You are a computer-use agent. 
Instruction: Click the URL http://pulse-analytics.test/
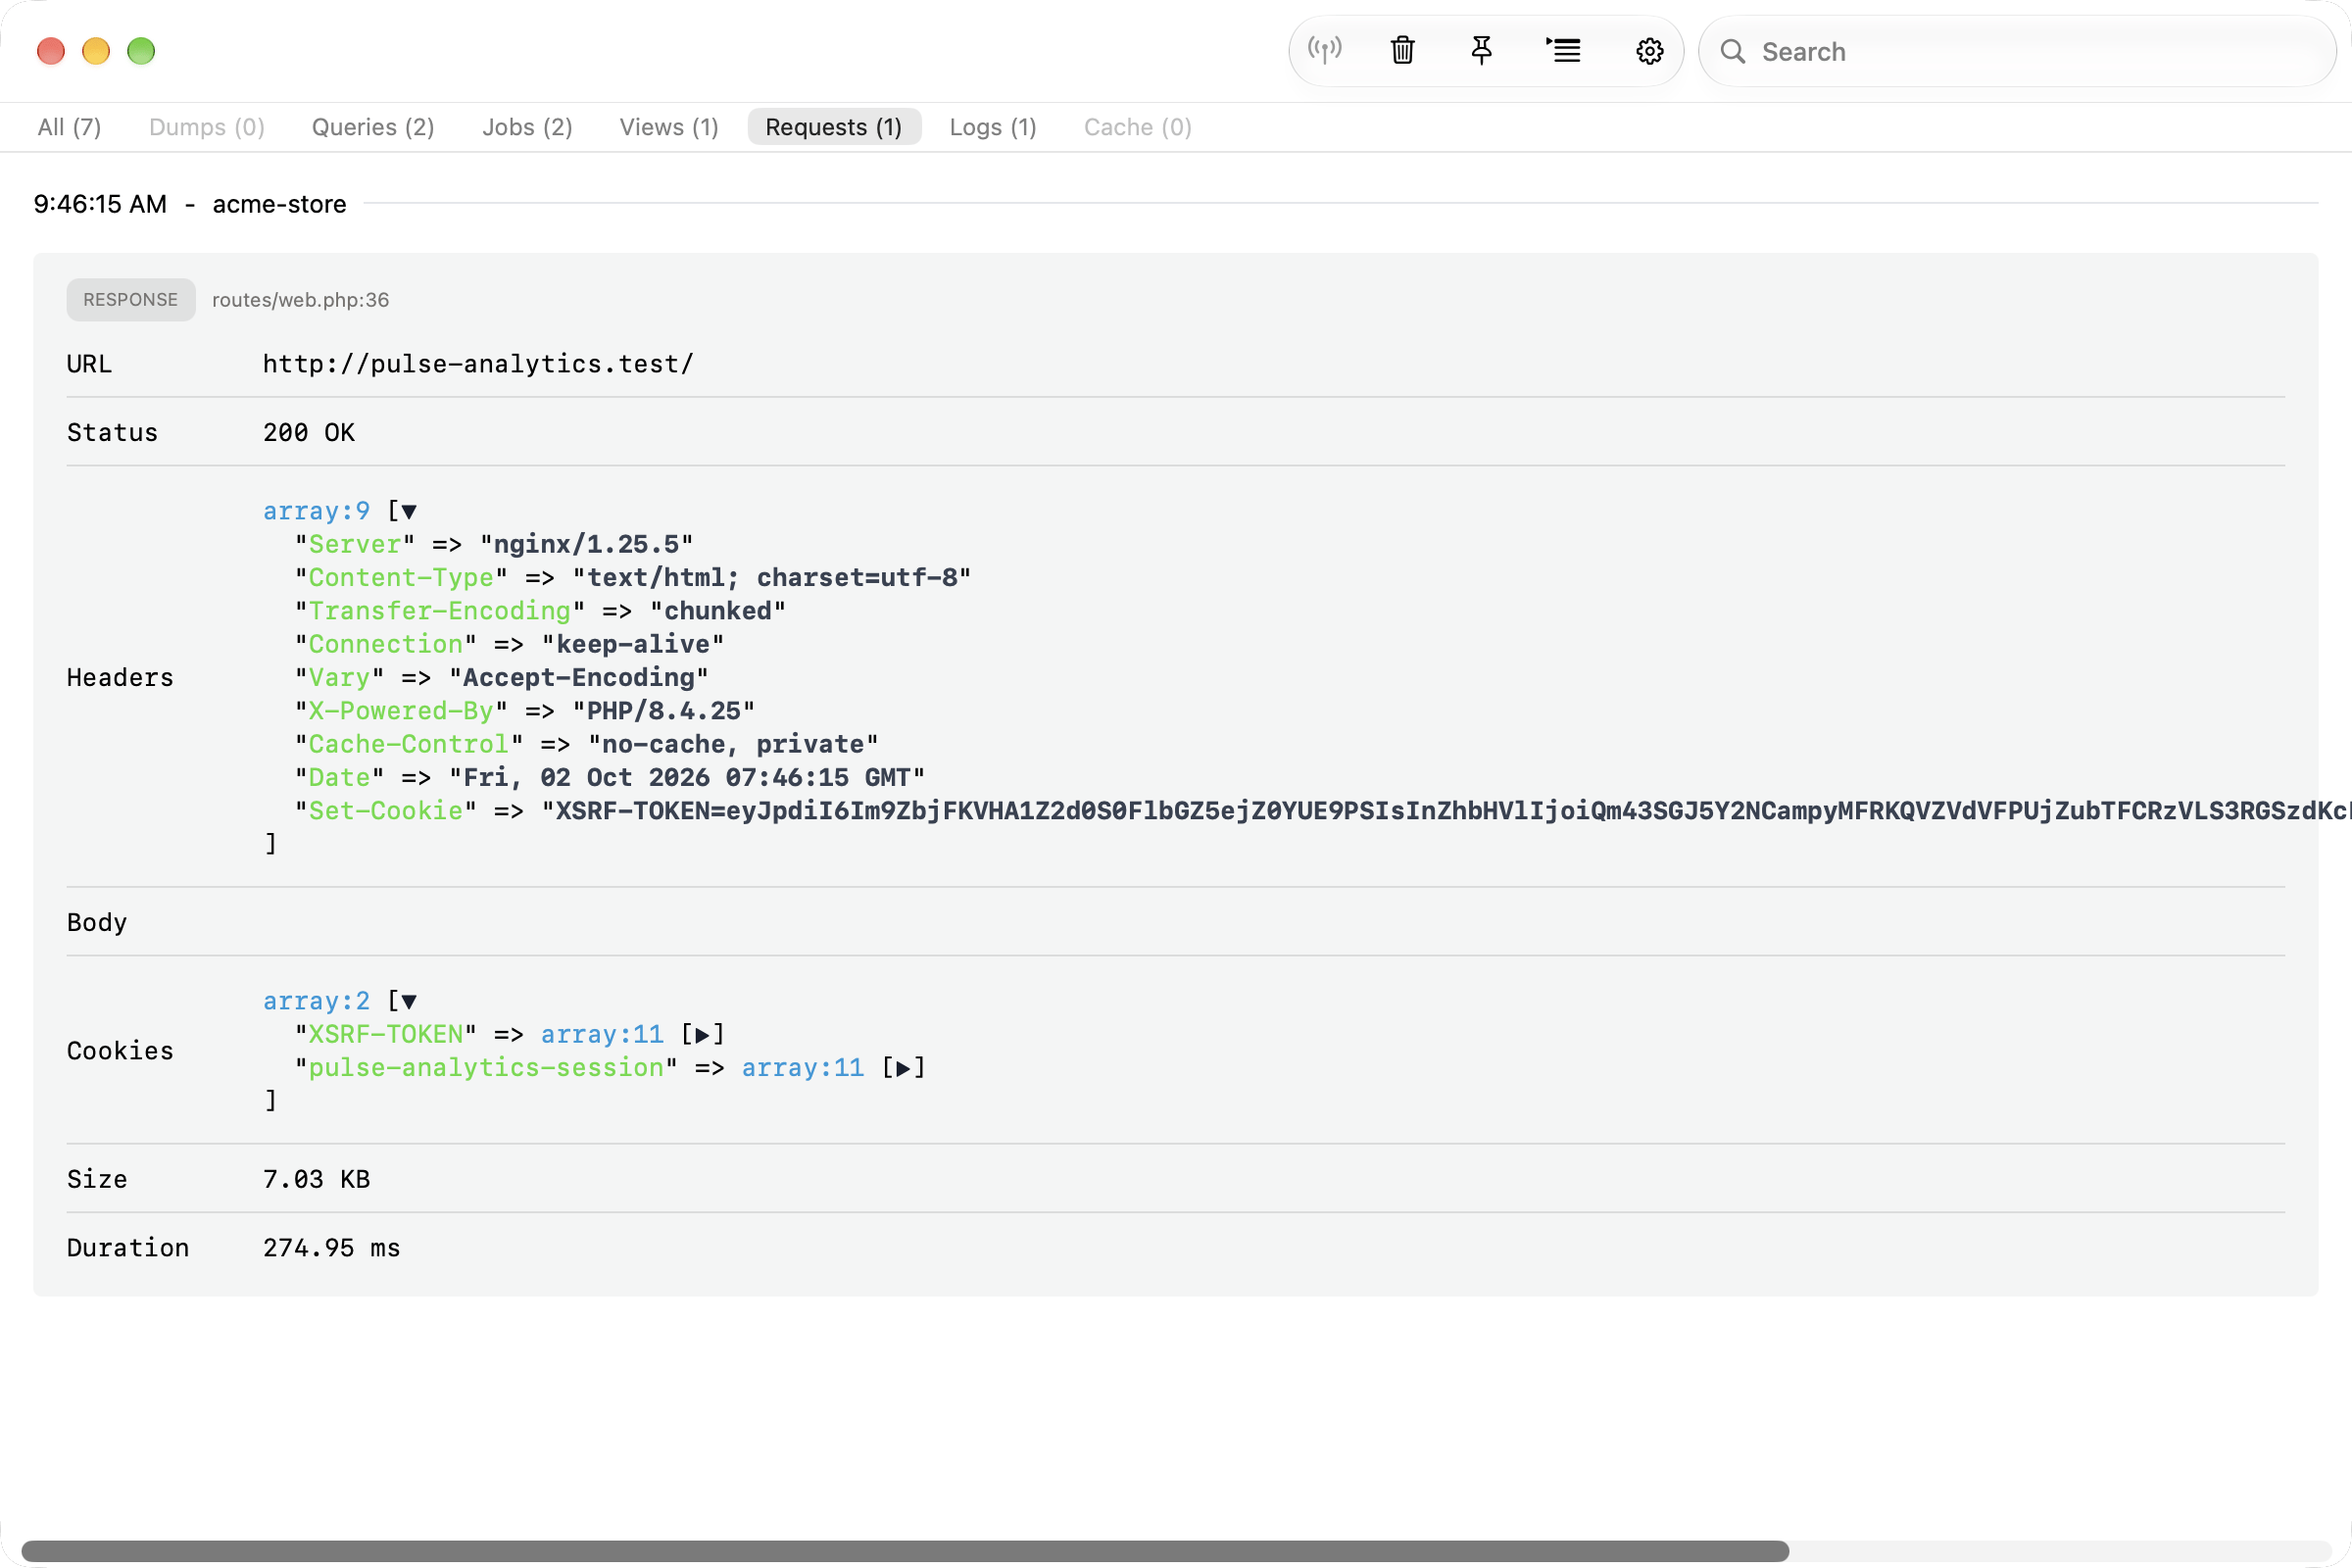478,364
